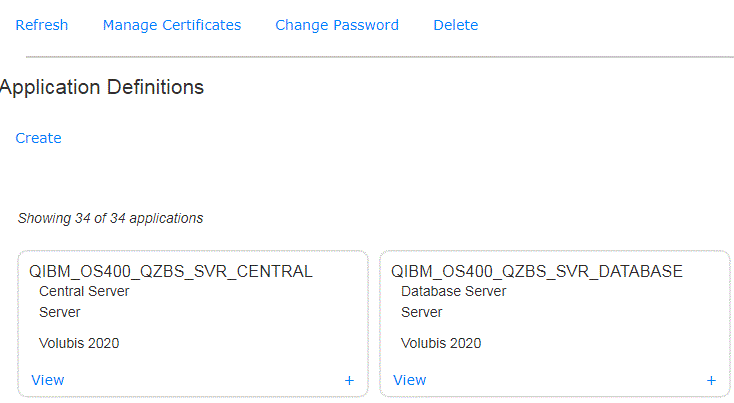The height and width of the screenshot is (403, 734).
Task: Select the Delete action
Action: (455, 25)
